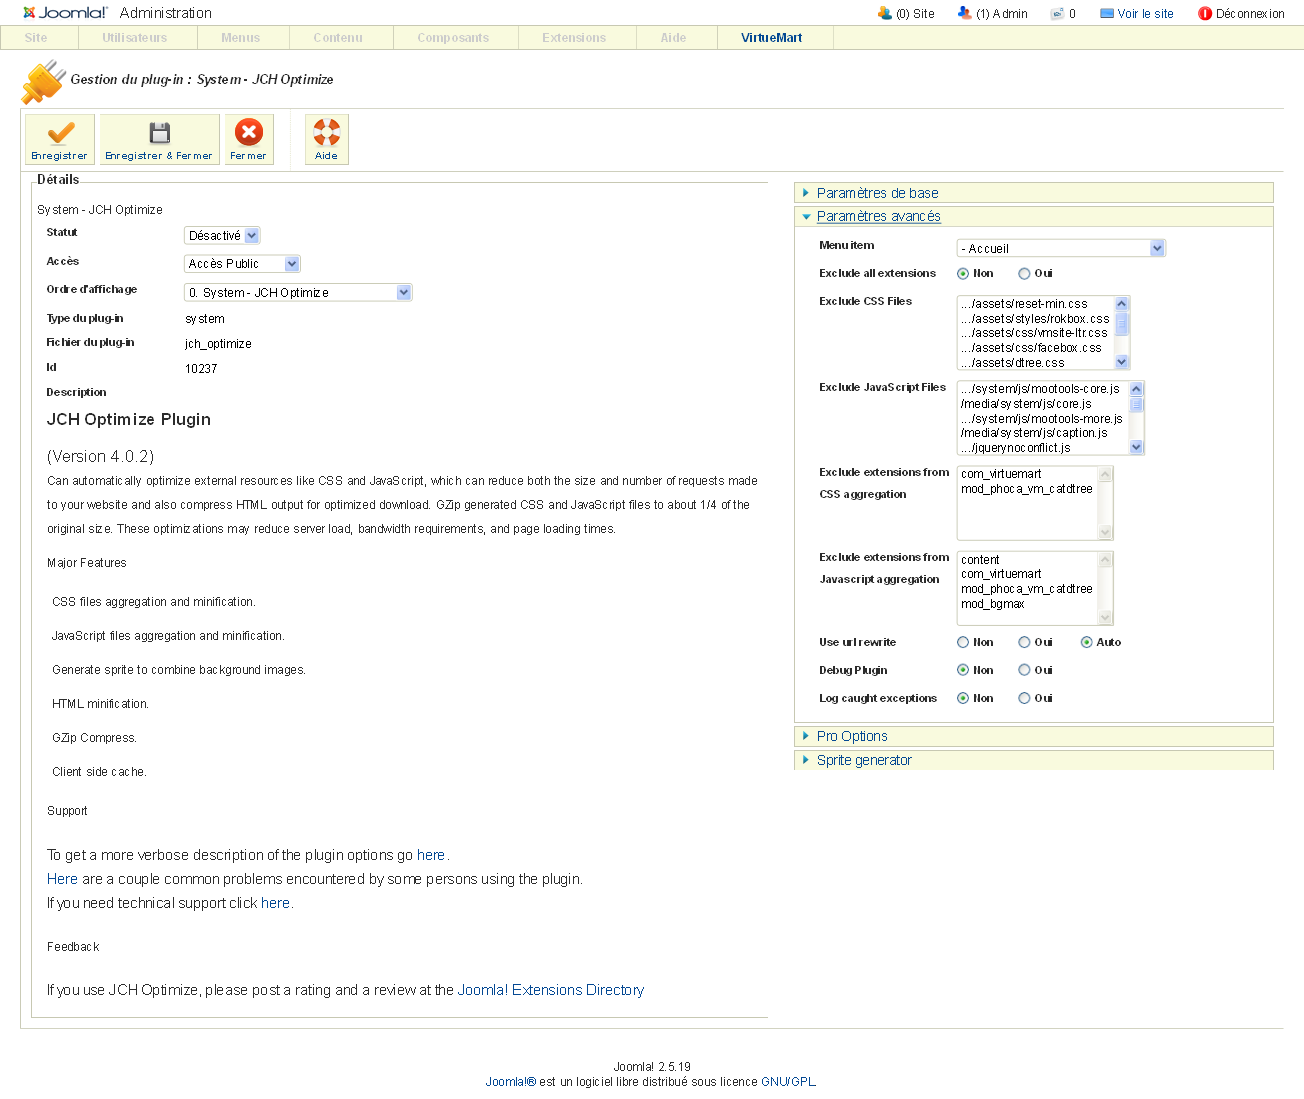Click the Déconnexion logout icon
Screen dimensions: 1304x1099
[1205, 14]
